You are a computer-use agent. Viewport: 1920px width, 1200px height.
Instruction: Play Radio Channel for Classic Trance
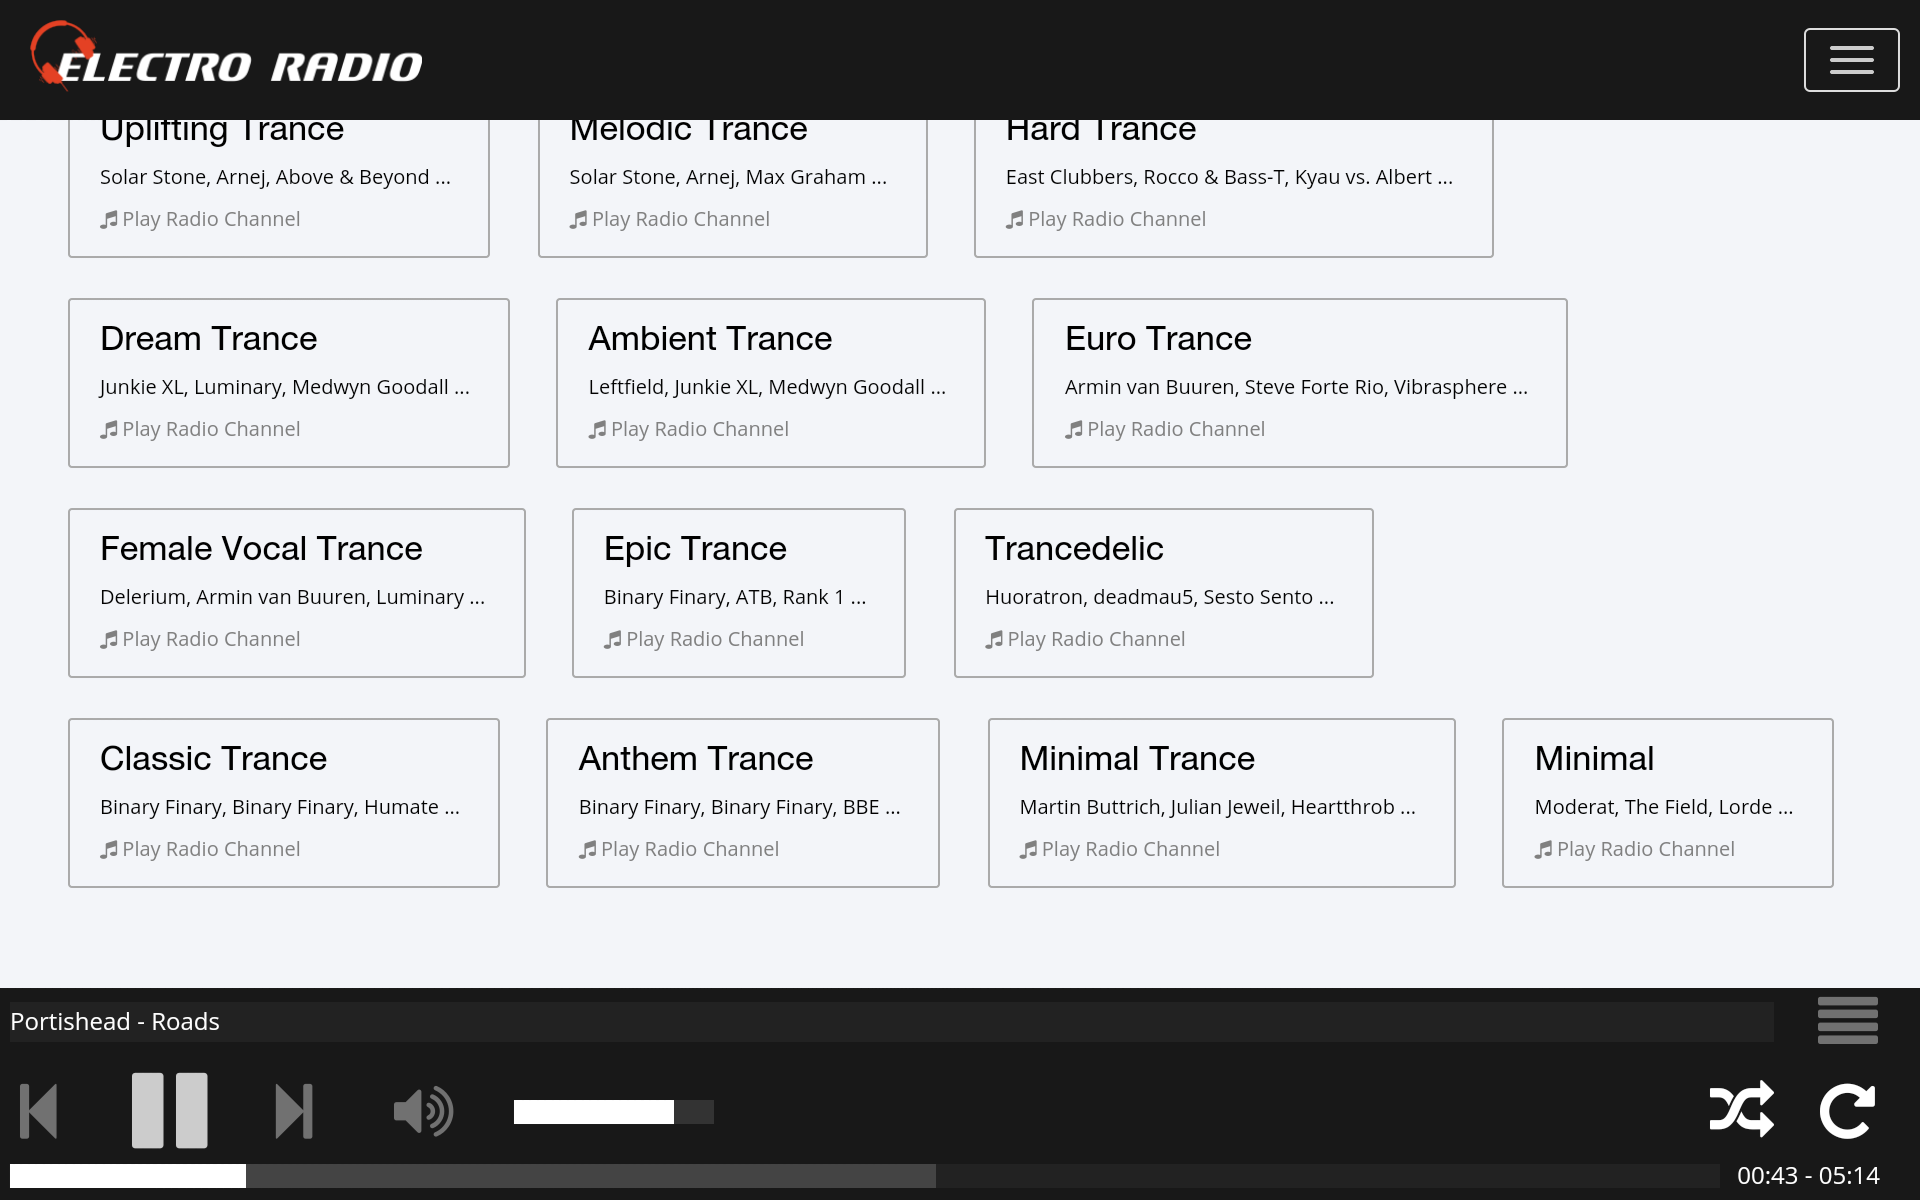(200, 849)
